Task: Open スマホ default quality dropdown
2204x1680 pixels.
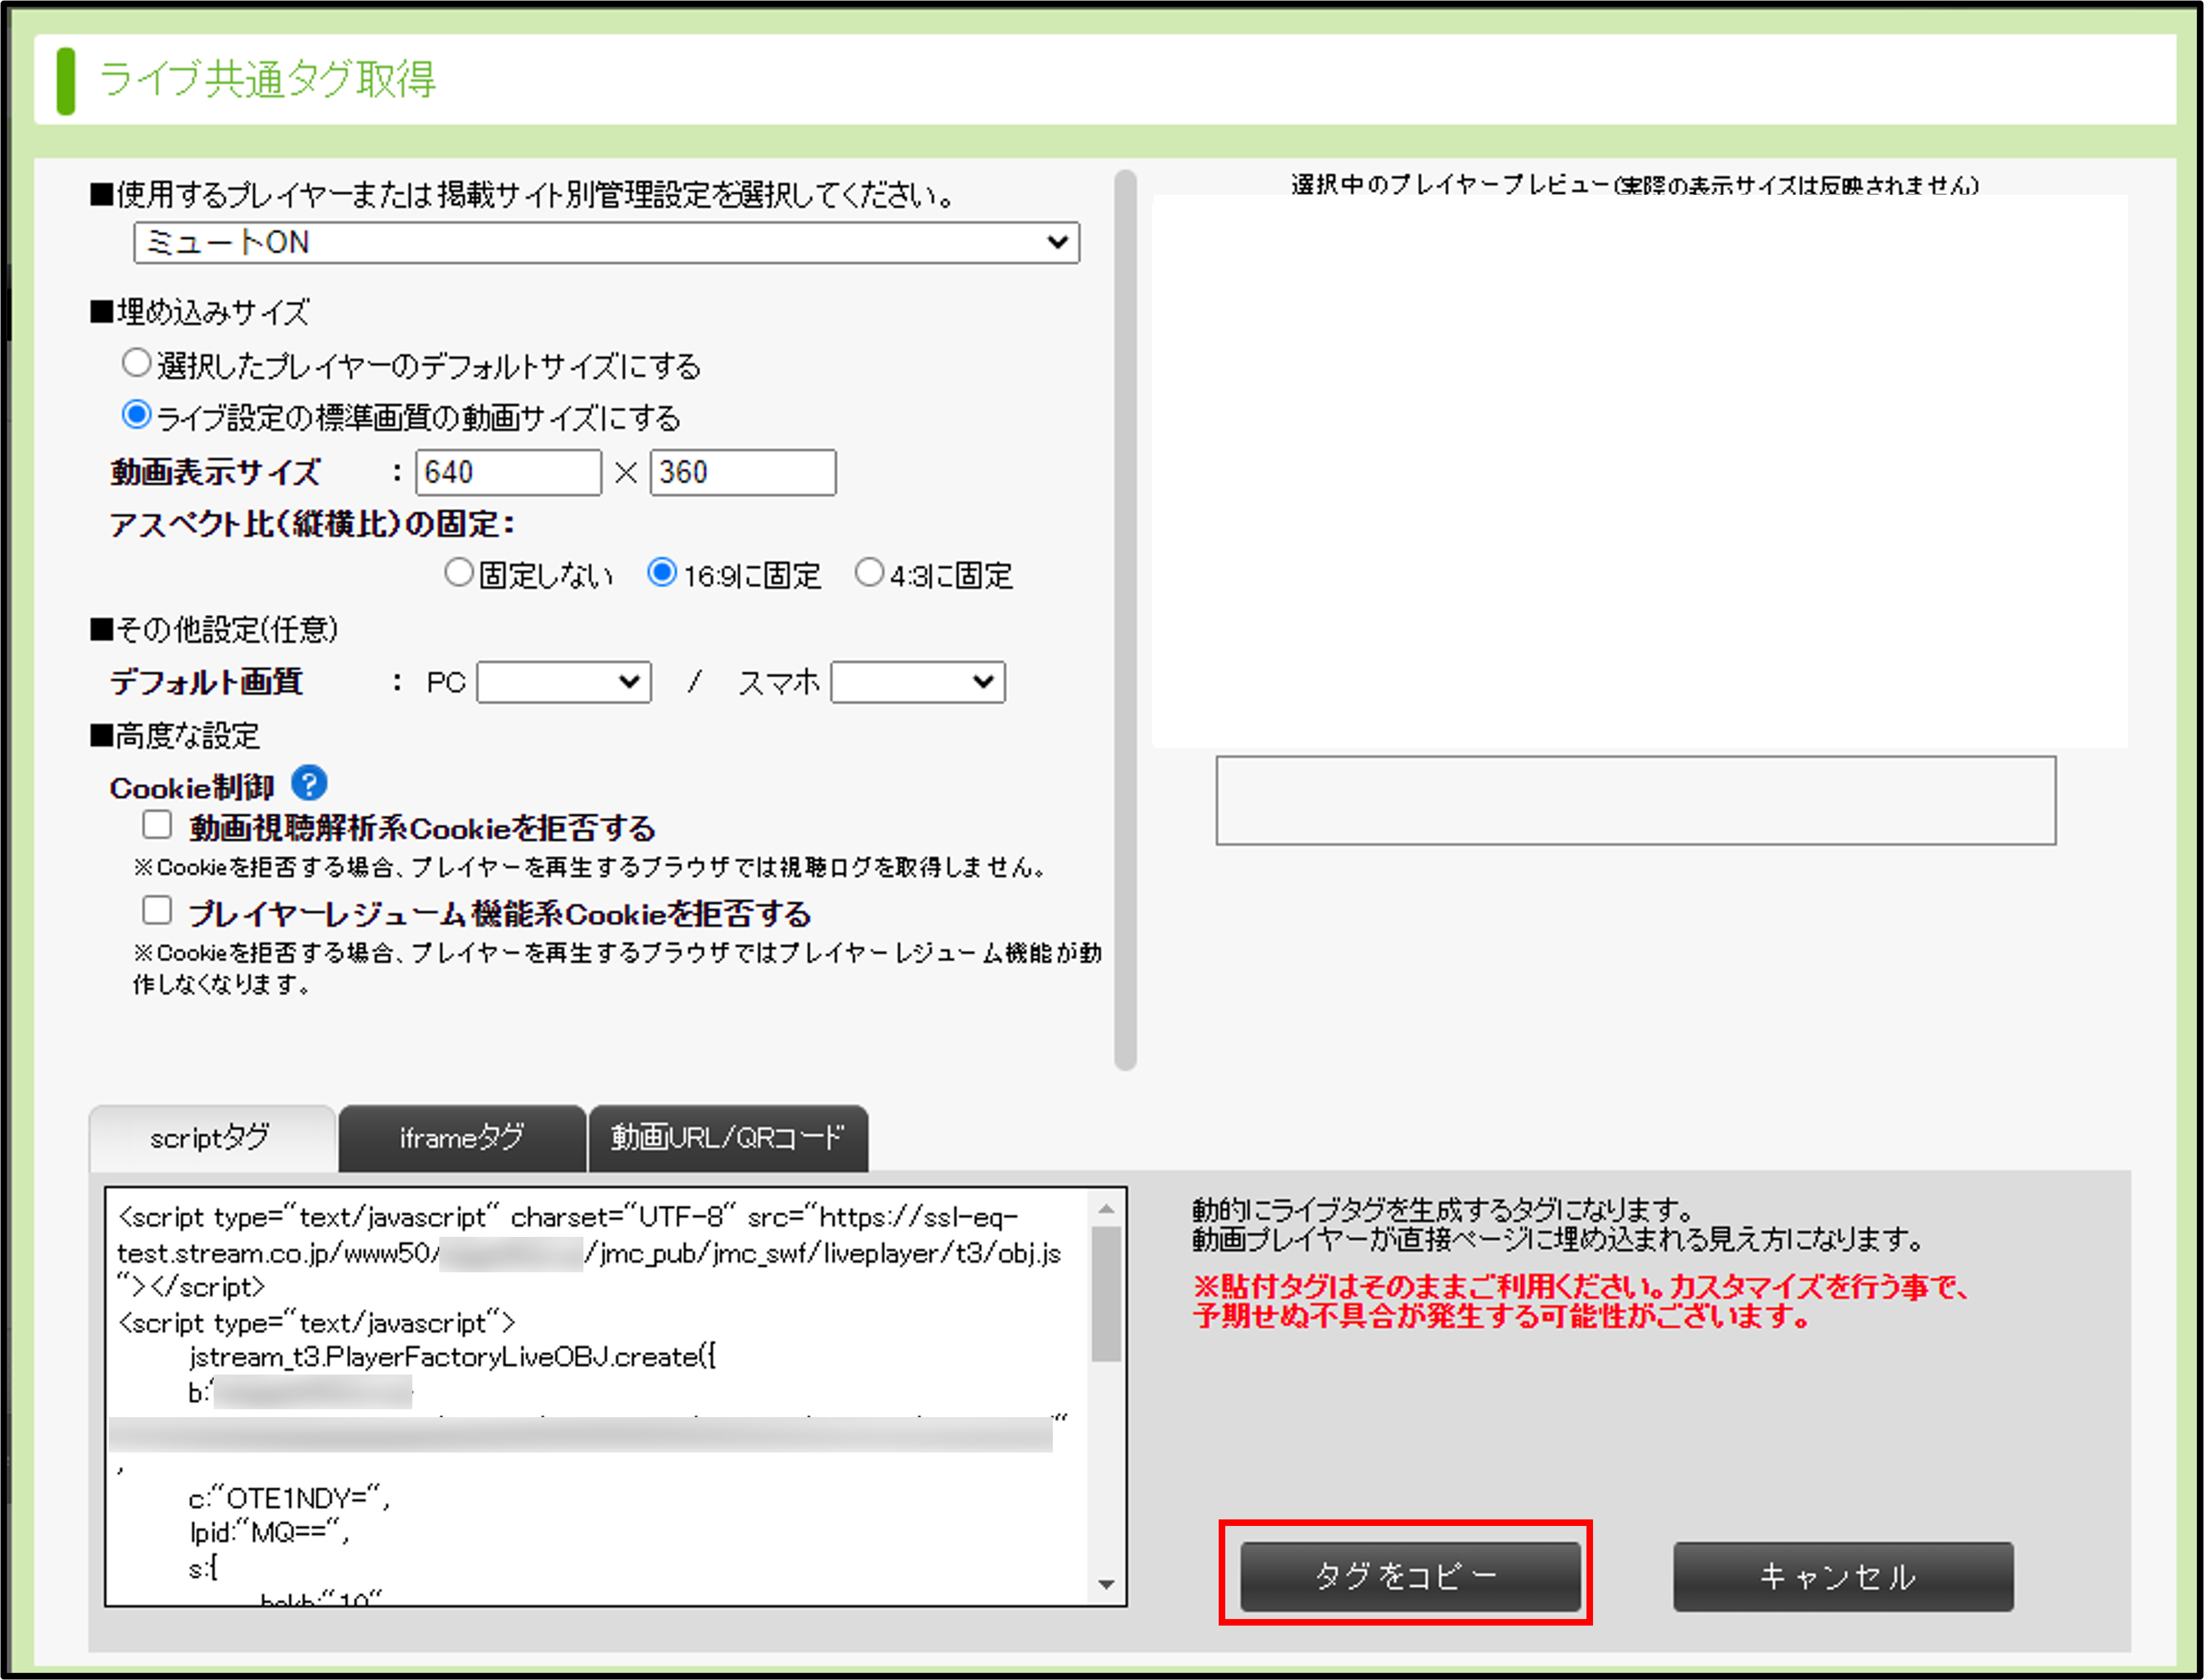Action: (x=917, y=682)
